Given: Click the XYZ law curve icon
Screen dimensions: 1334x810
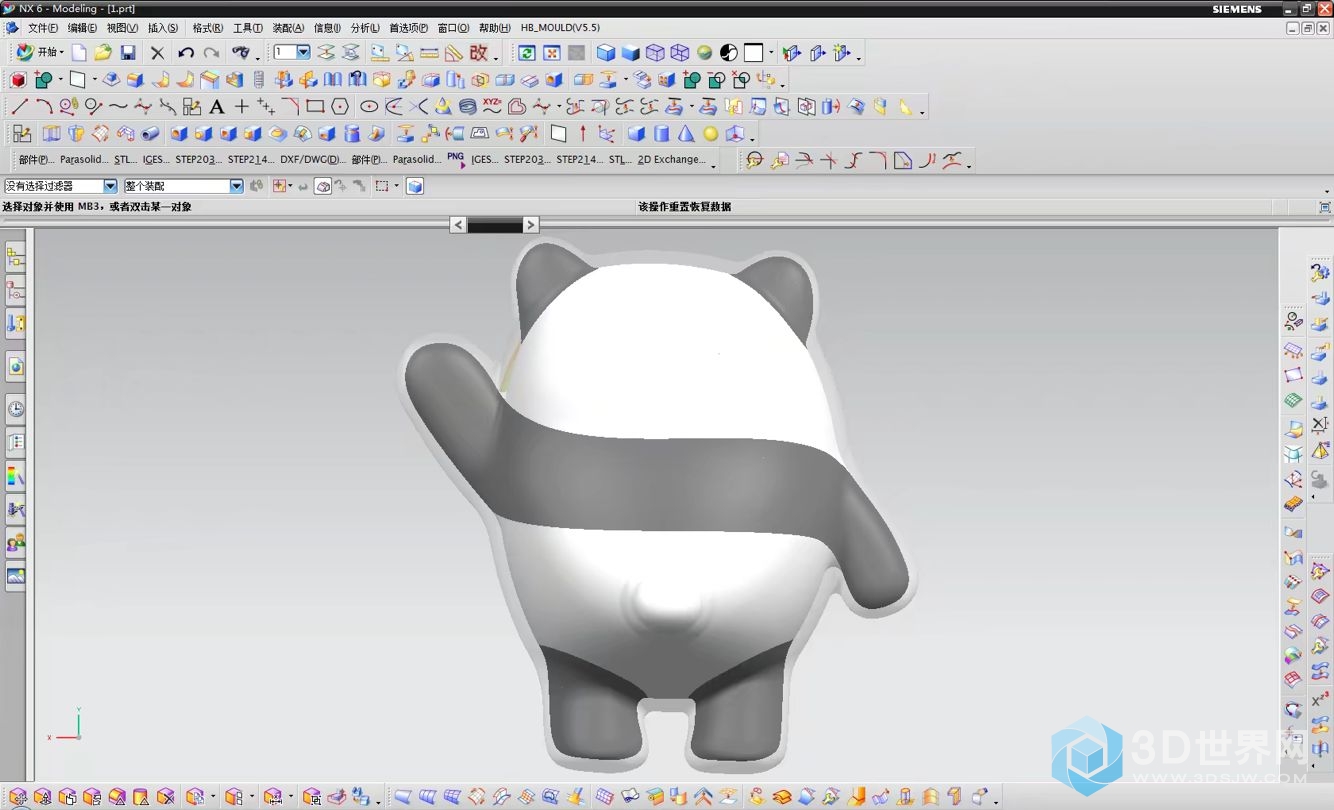Looking at the screenshot, I should click(492, 104).
